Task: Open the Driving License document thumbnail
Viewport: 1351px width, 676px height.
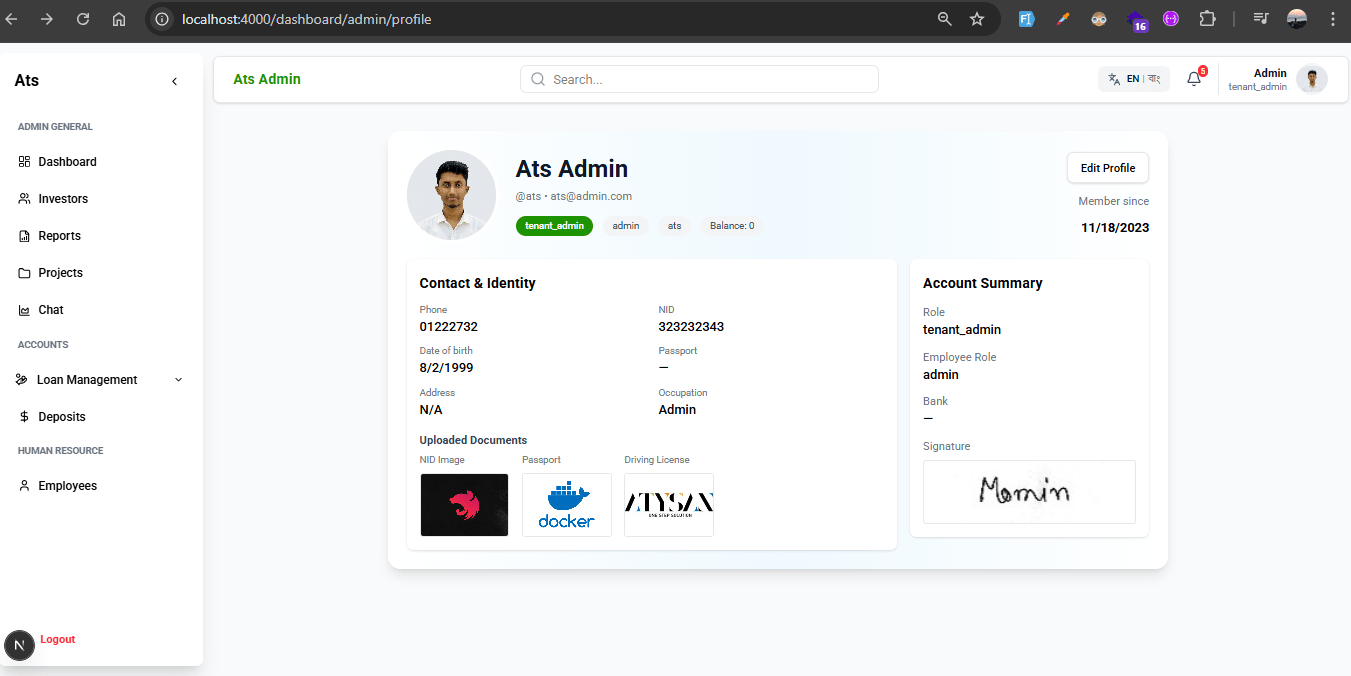Action: click(668, 505)
